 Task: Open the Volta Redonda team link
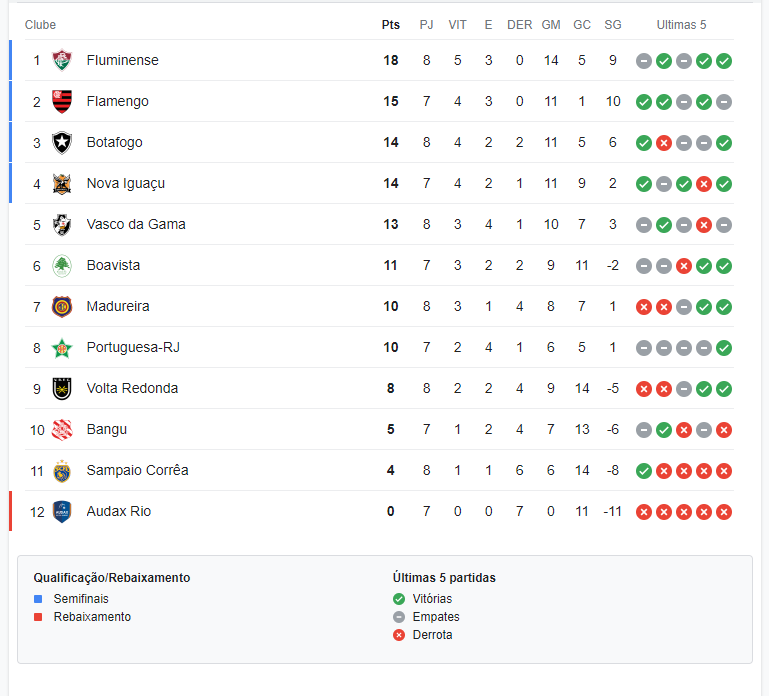pyautogui.click(x=132, y=388)
